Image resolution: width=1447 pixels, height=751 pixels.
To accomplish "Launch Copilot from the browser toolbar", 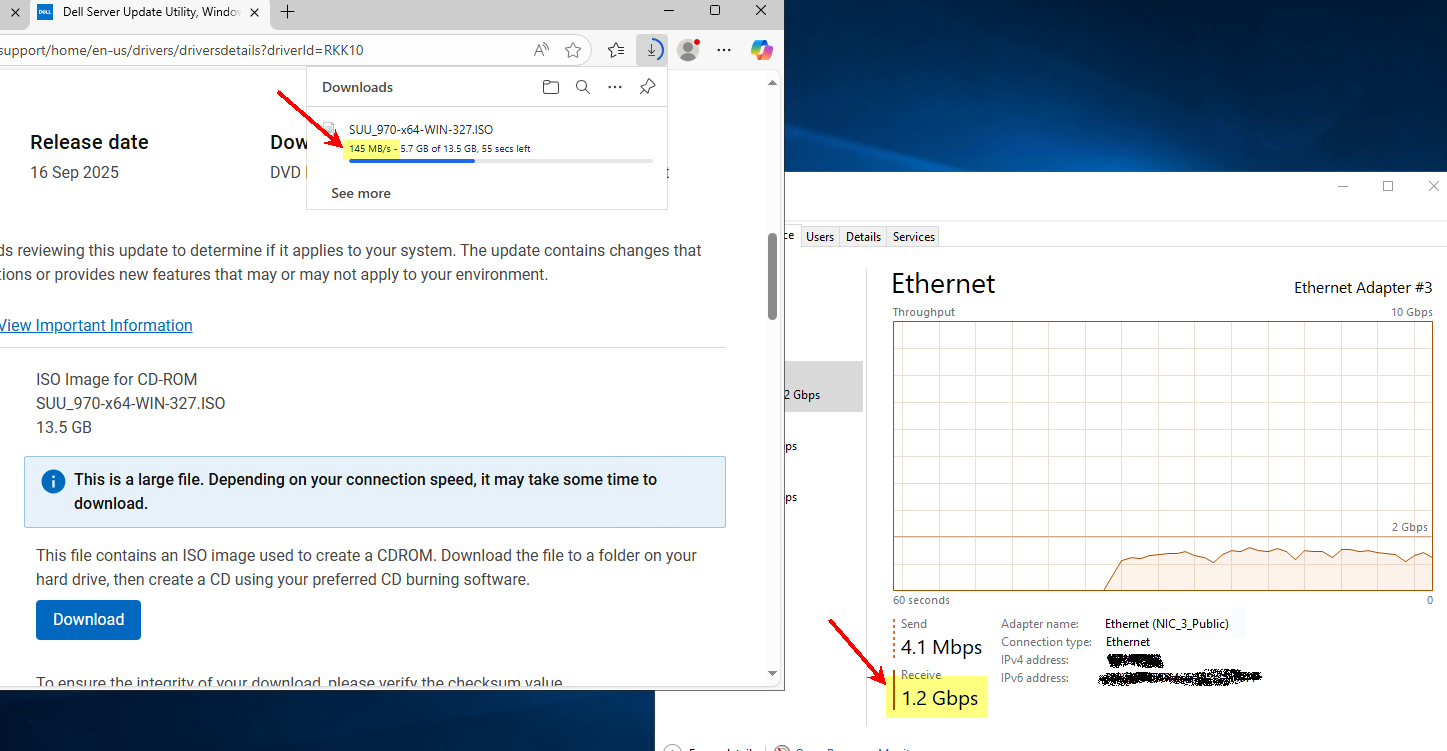I will click(x=762, y=50).
